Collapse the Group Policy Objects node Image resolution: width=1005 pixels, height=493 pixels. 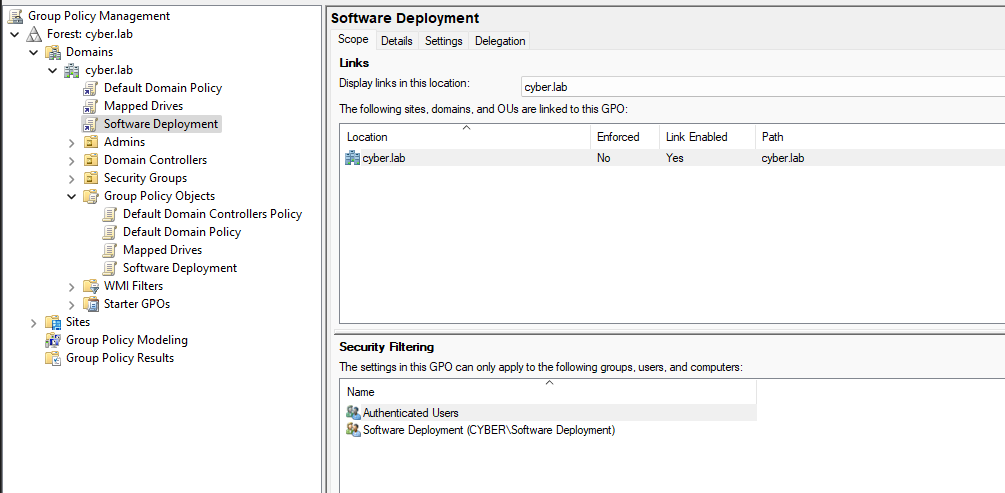point(71,196)
